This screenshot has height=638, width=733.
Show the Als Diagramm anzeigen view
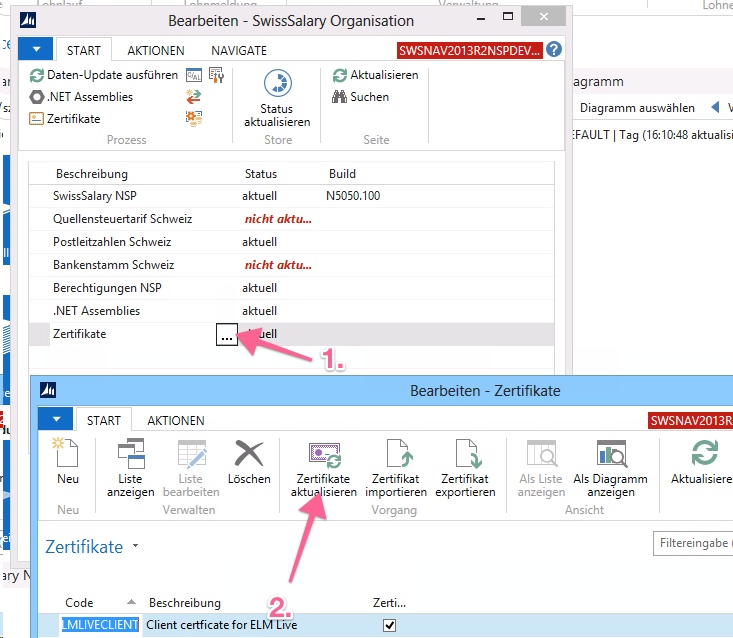[610, 456]
